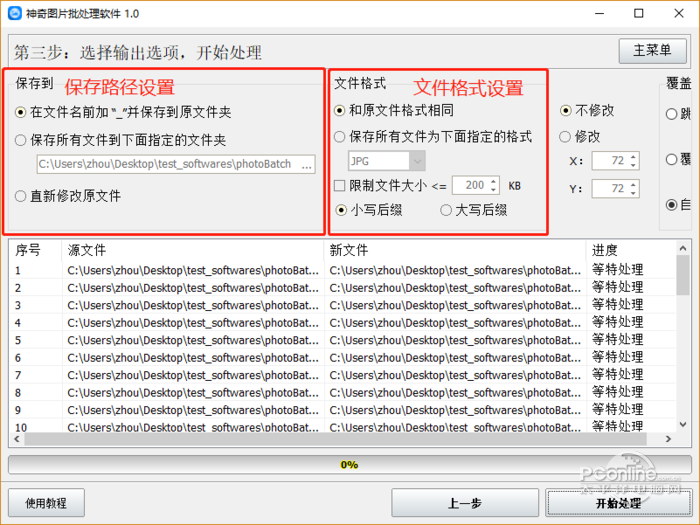Click the horizontal scrollbar thumb
Screen dimensions: 700x525
click(x=335, y=439)
